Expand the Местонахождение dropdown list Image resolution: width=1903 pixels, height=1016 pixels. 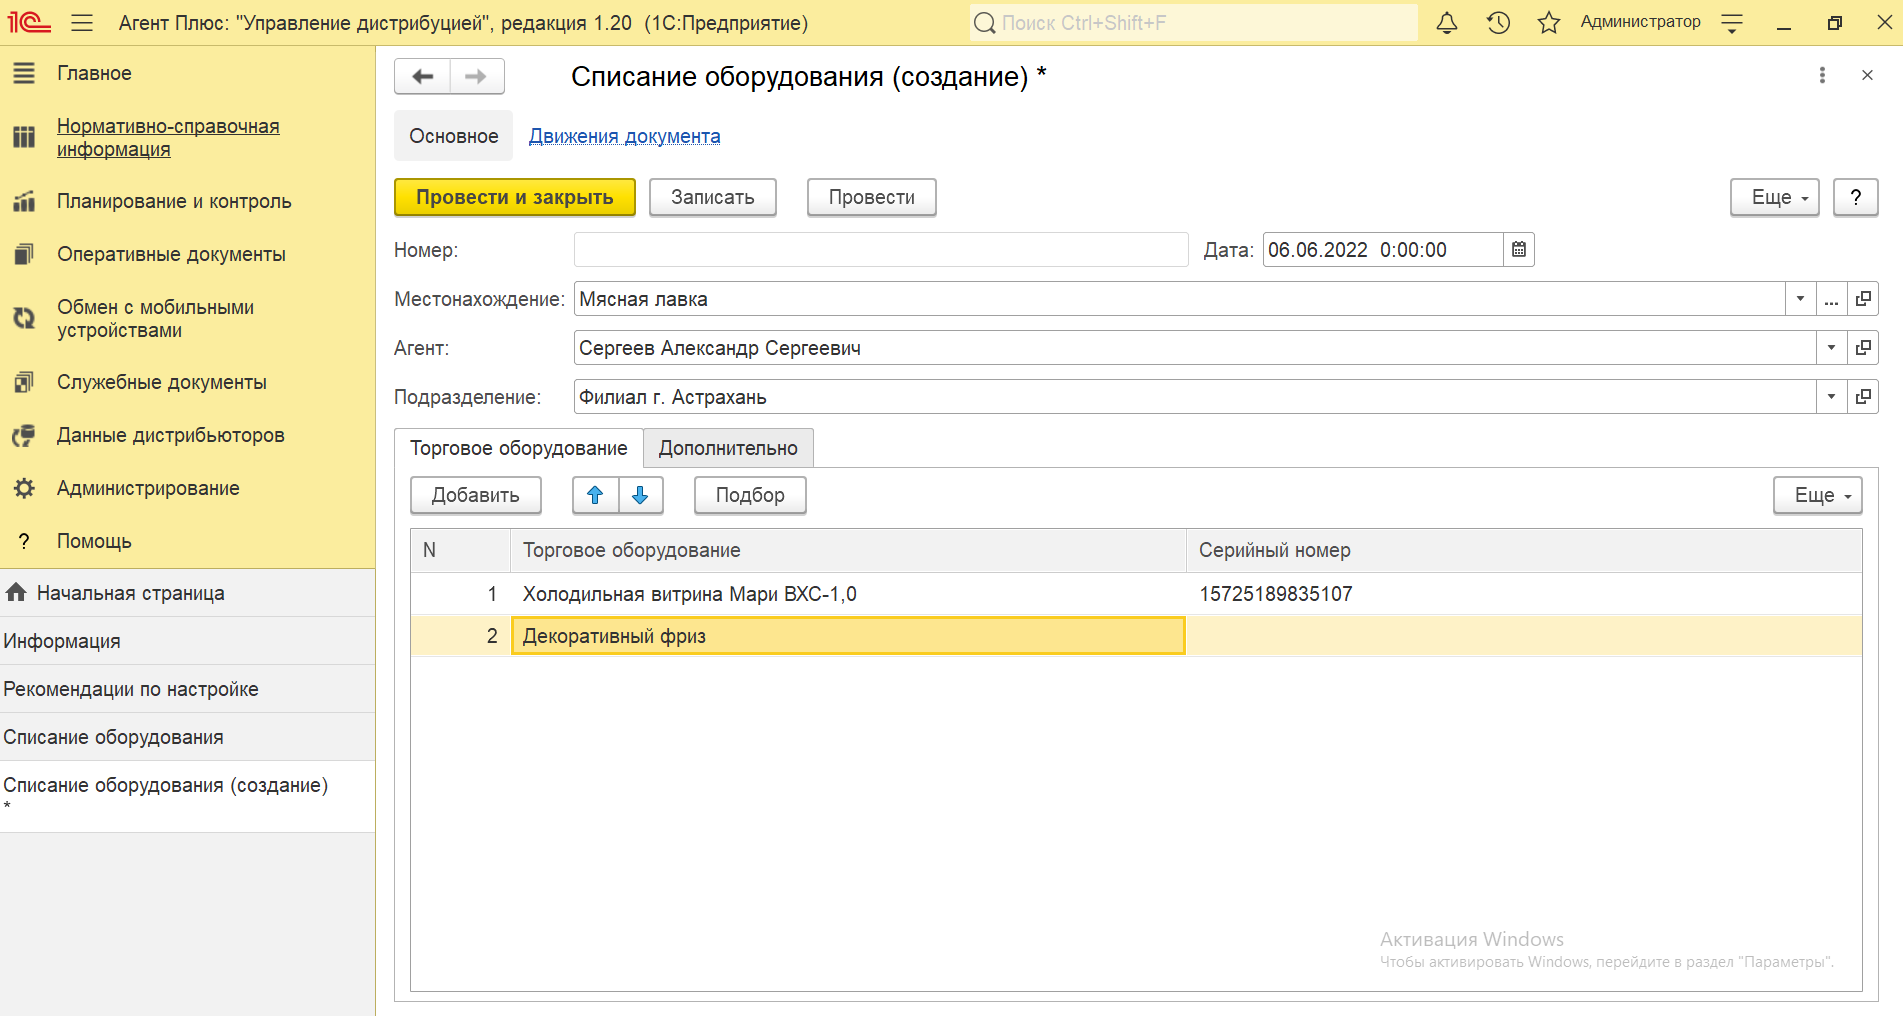(x=1800, y=299)
